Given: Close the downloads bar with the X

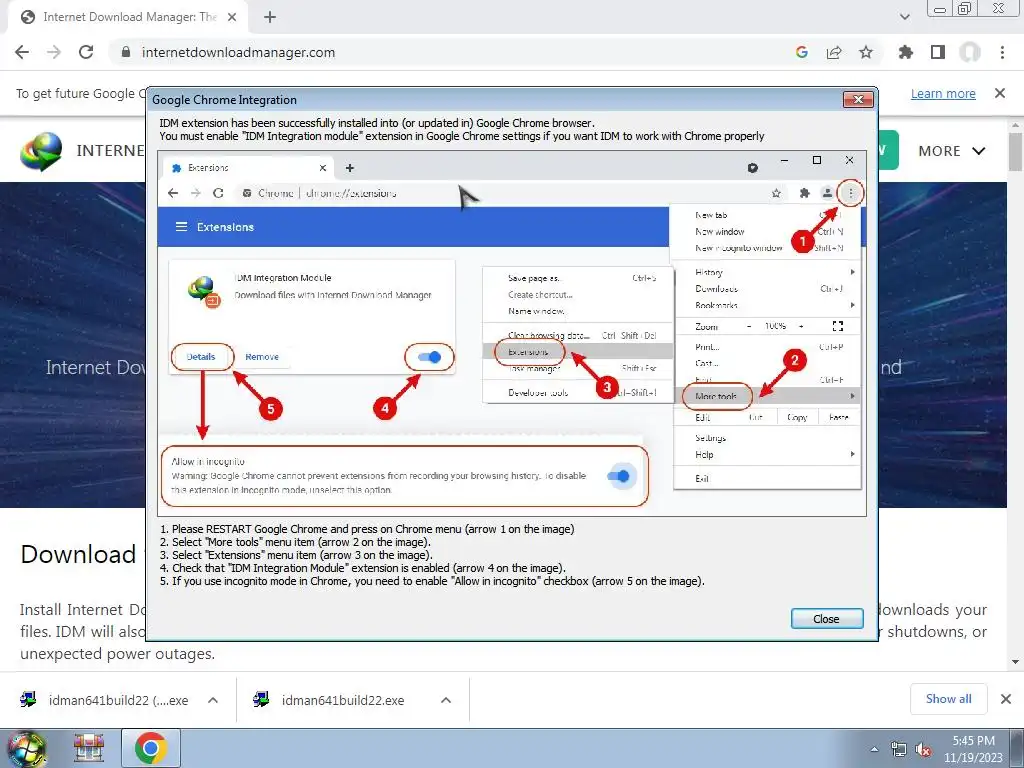Looking at the screenshot, I should (1006, 699).
